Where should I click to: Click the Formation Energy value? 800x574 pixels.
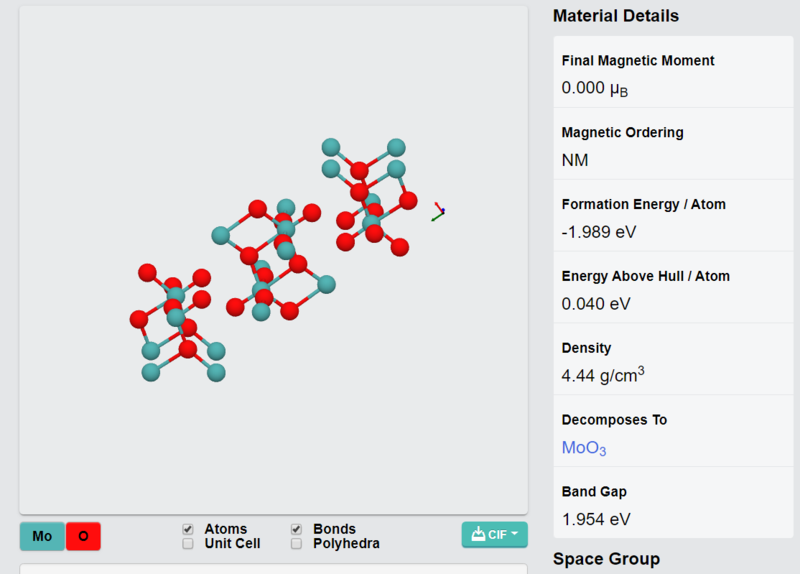point(599,232)
